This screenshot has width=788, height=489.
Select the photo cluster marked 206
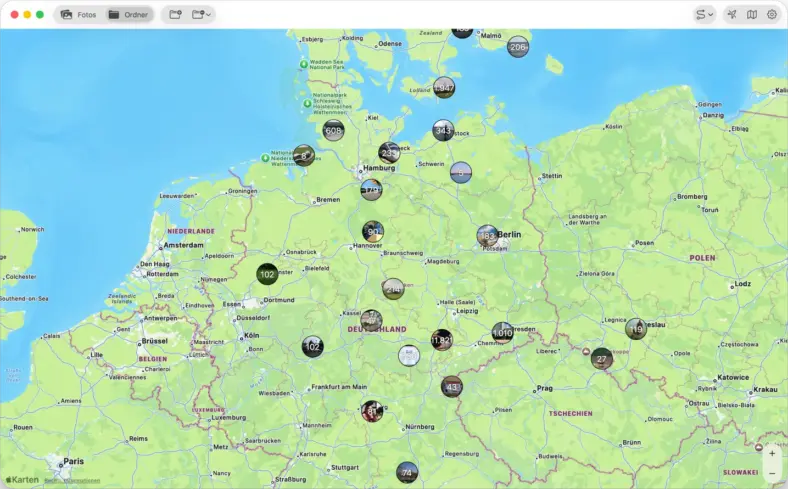pyautogui.click(x=517, y=47)
